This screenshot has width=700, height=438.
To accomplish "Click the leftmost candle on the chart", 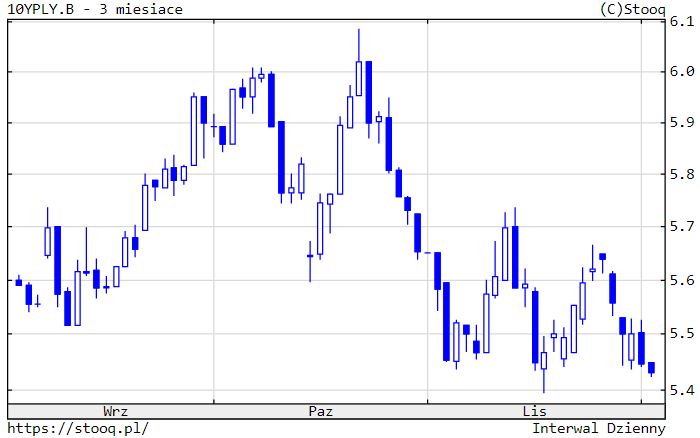I will pyautogui.click(x=18, y=282).
